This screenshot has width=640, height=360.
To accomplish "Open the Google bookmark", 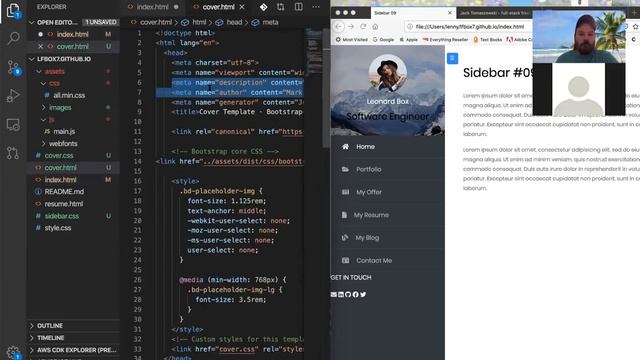I will pos(383,40).
